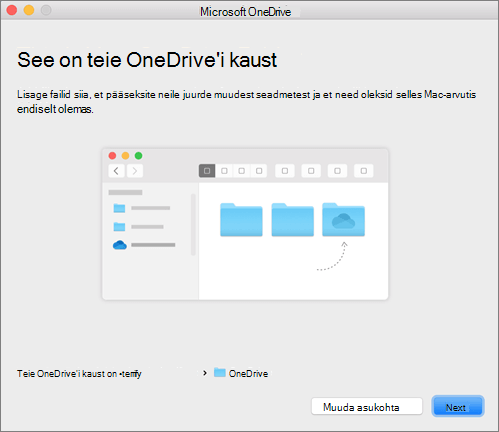Click the Lisage failid siia description text
Screen dimensions: 499x432
point(246,102)
